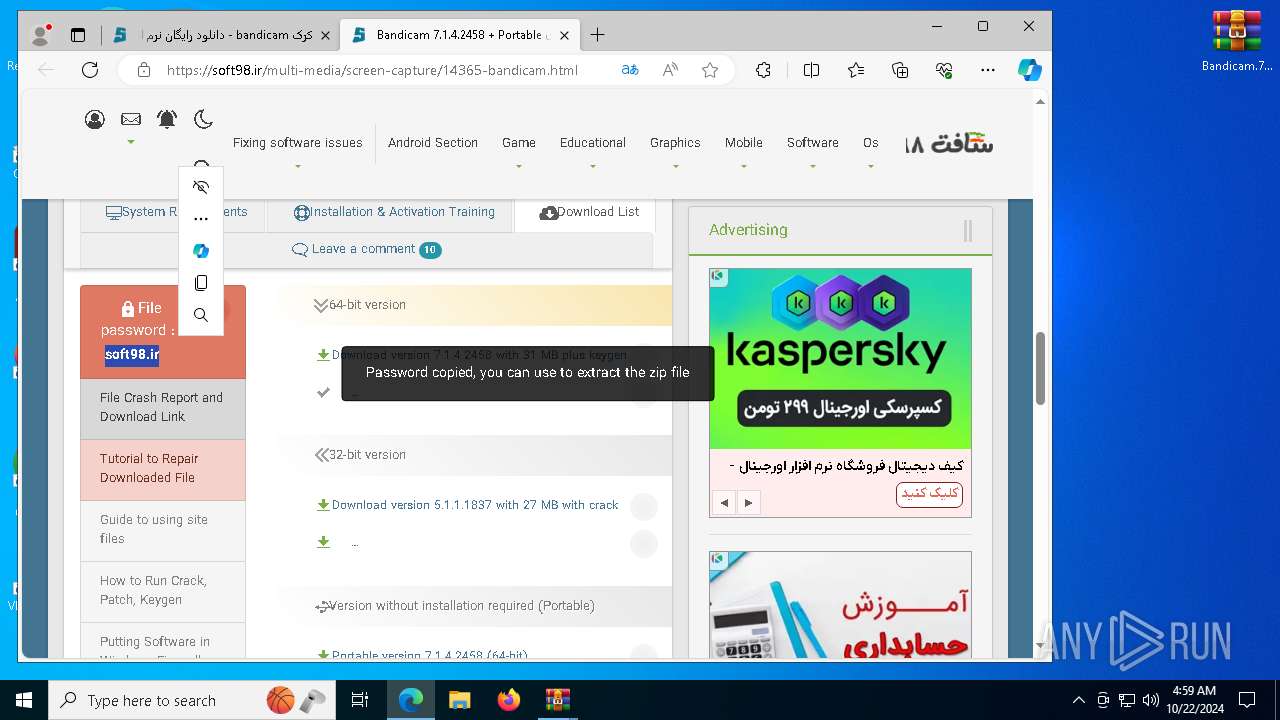Open How to Run Crack, Patch, Keygen
Viewport: 1280px width, 720px height.
click(162, 591)
